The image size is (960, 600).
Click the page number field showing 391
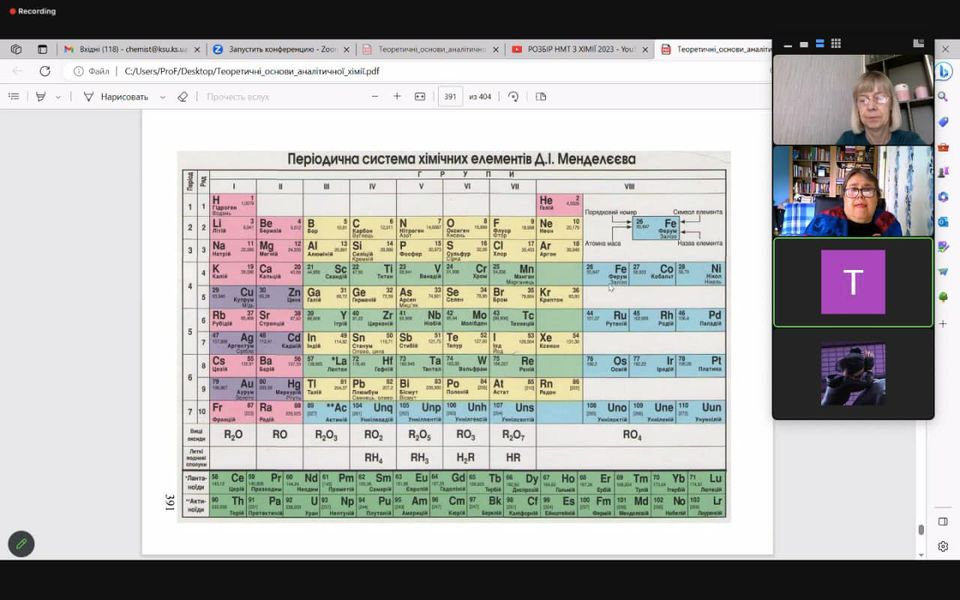click(x=451, y=97)
